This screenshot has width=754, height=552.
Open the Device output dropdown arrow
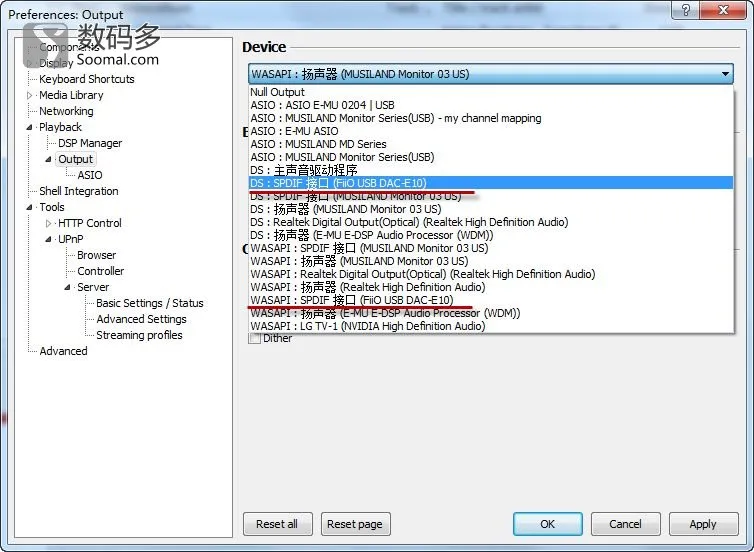click(725, 74)
